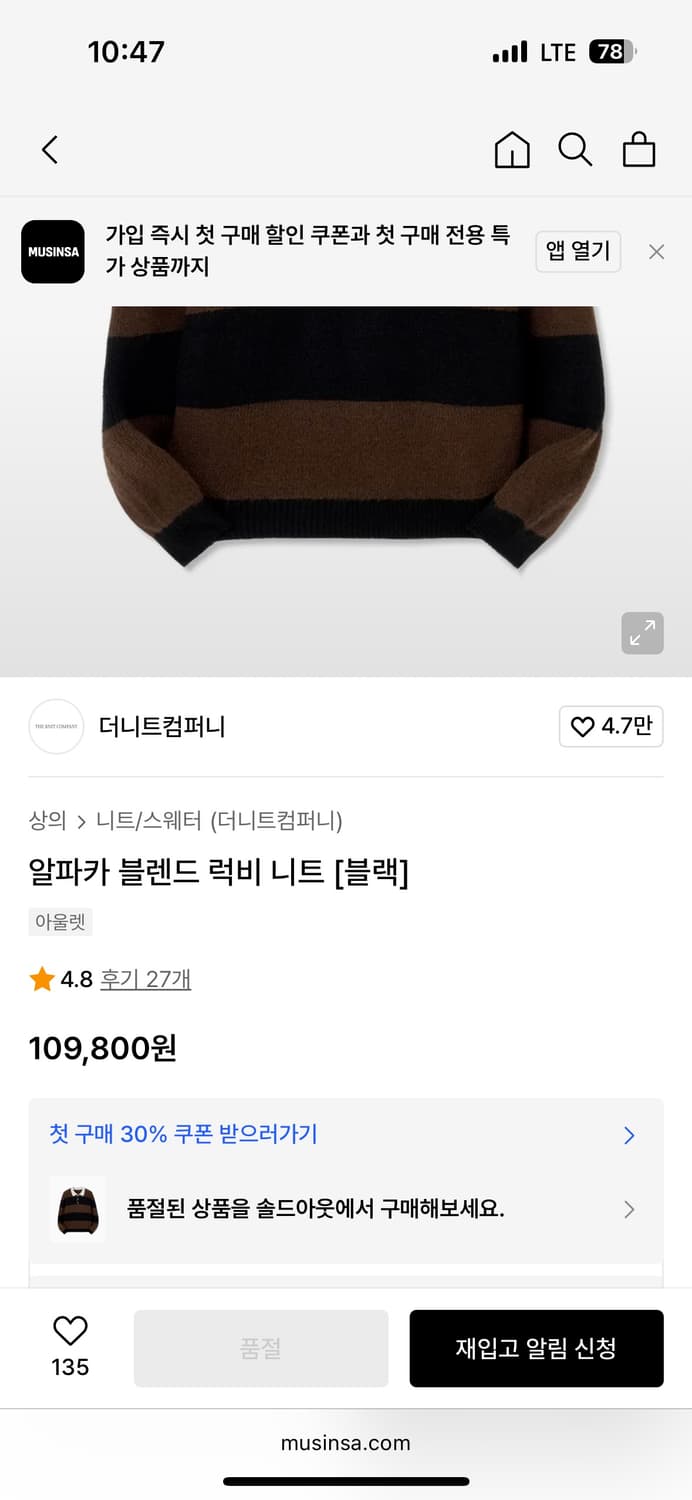Tap 앱 열기 to open the app
Viewport: 692px width, 1500px height.
[578, 252]
